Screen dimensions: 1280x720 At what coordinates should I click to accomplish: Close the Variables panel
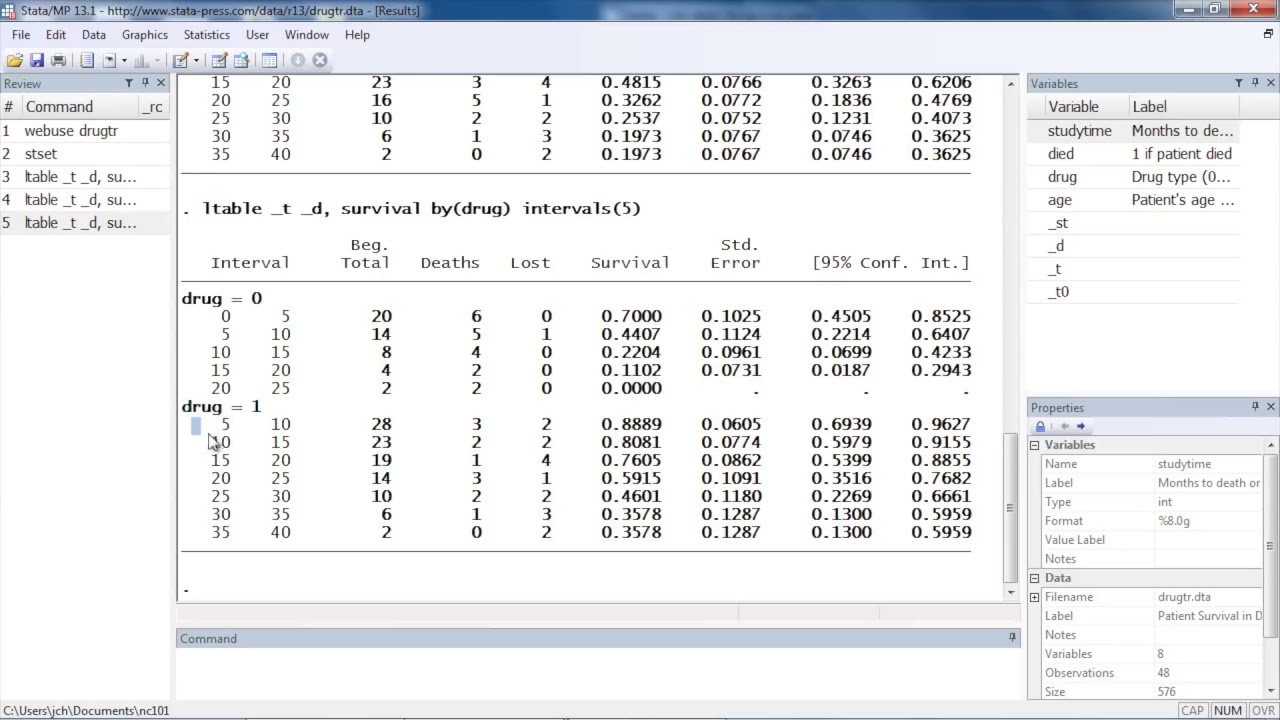[1271, 83]
